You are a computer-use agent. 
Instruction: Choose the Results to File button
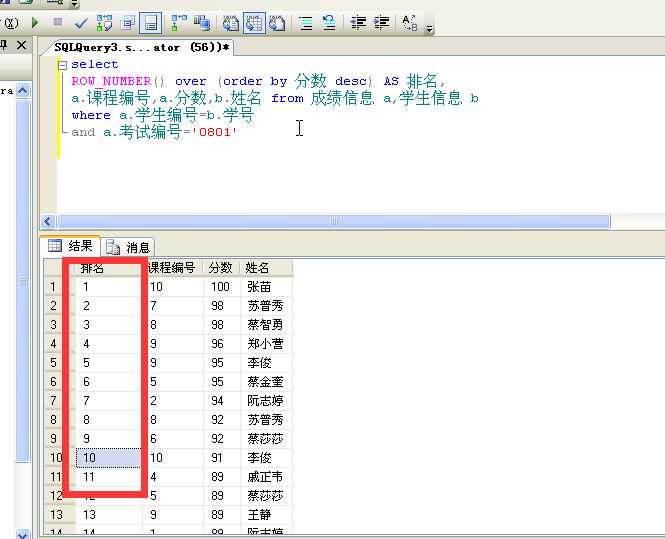pos(277,23)
